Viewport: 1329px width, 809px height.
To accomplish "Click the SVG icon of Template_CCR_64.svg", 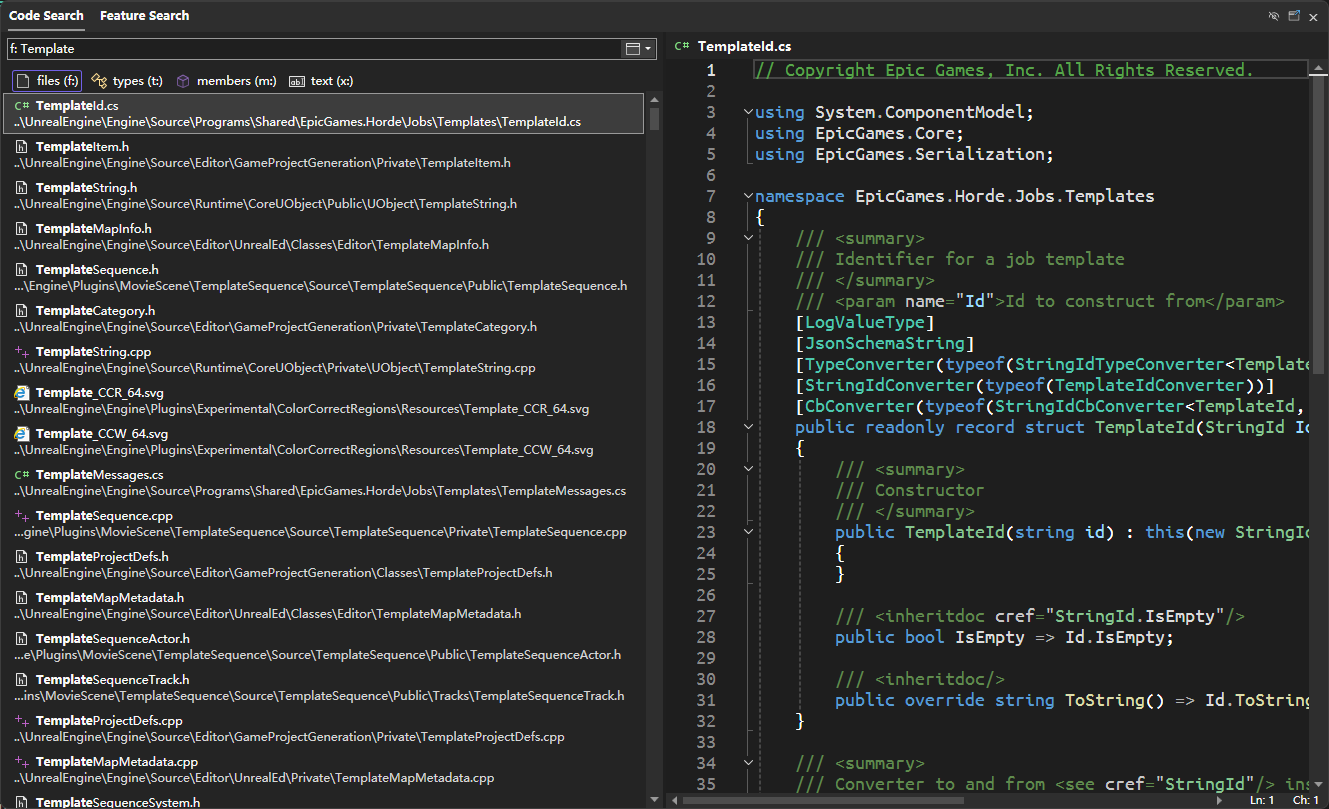I will (x=22, y=393).
